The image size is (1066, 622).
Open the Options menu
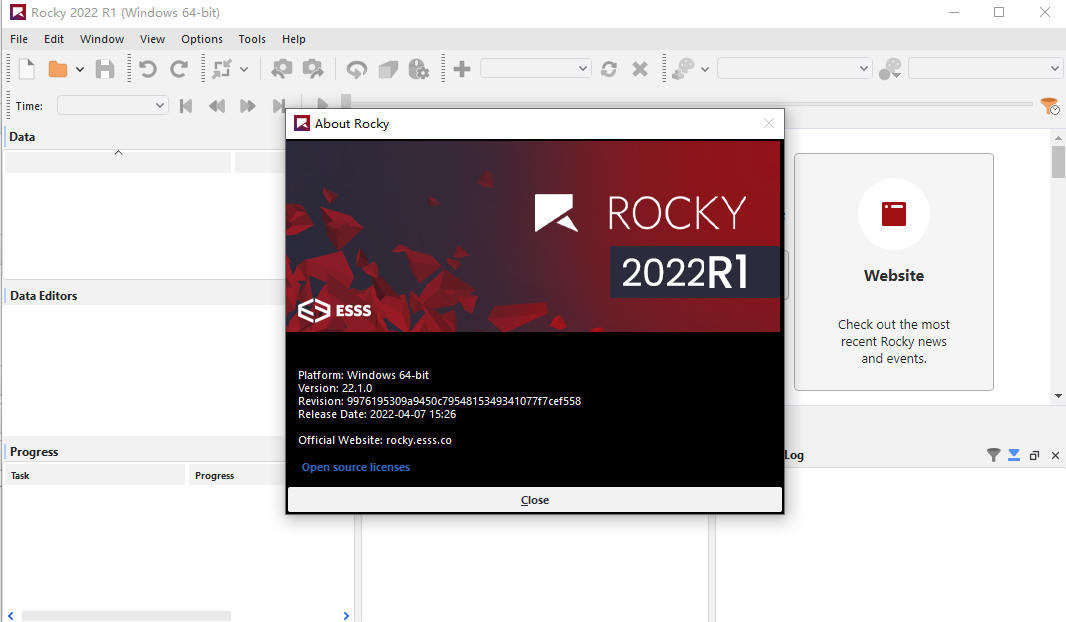coord(202,39)
